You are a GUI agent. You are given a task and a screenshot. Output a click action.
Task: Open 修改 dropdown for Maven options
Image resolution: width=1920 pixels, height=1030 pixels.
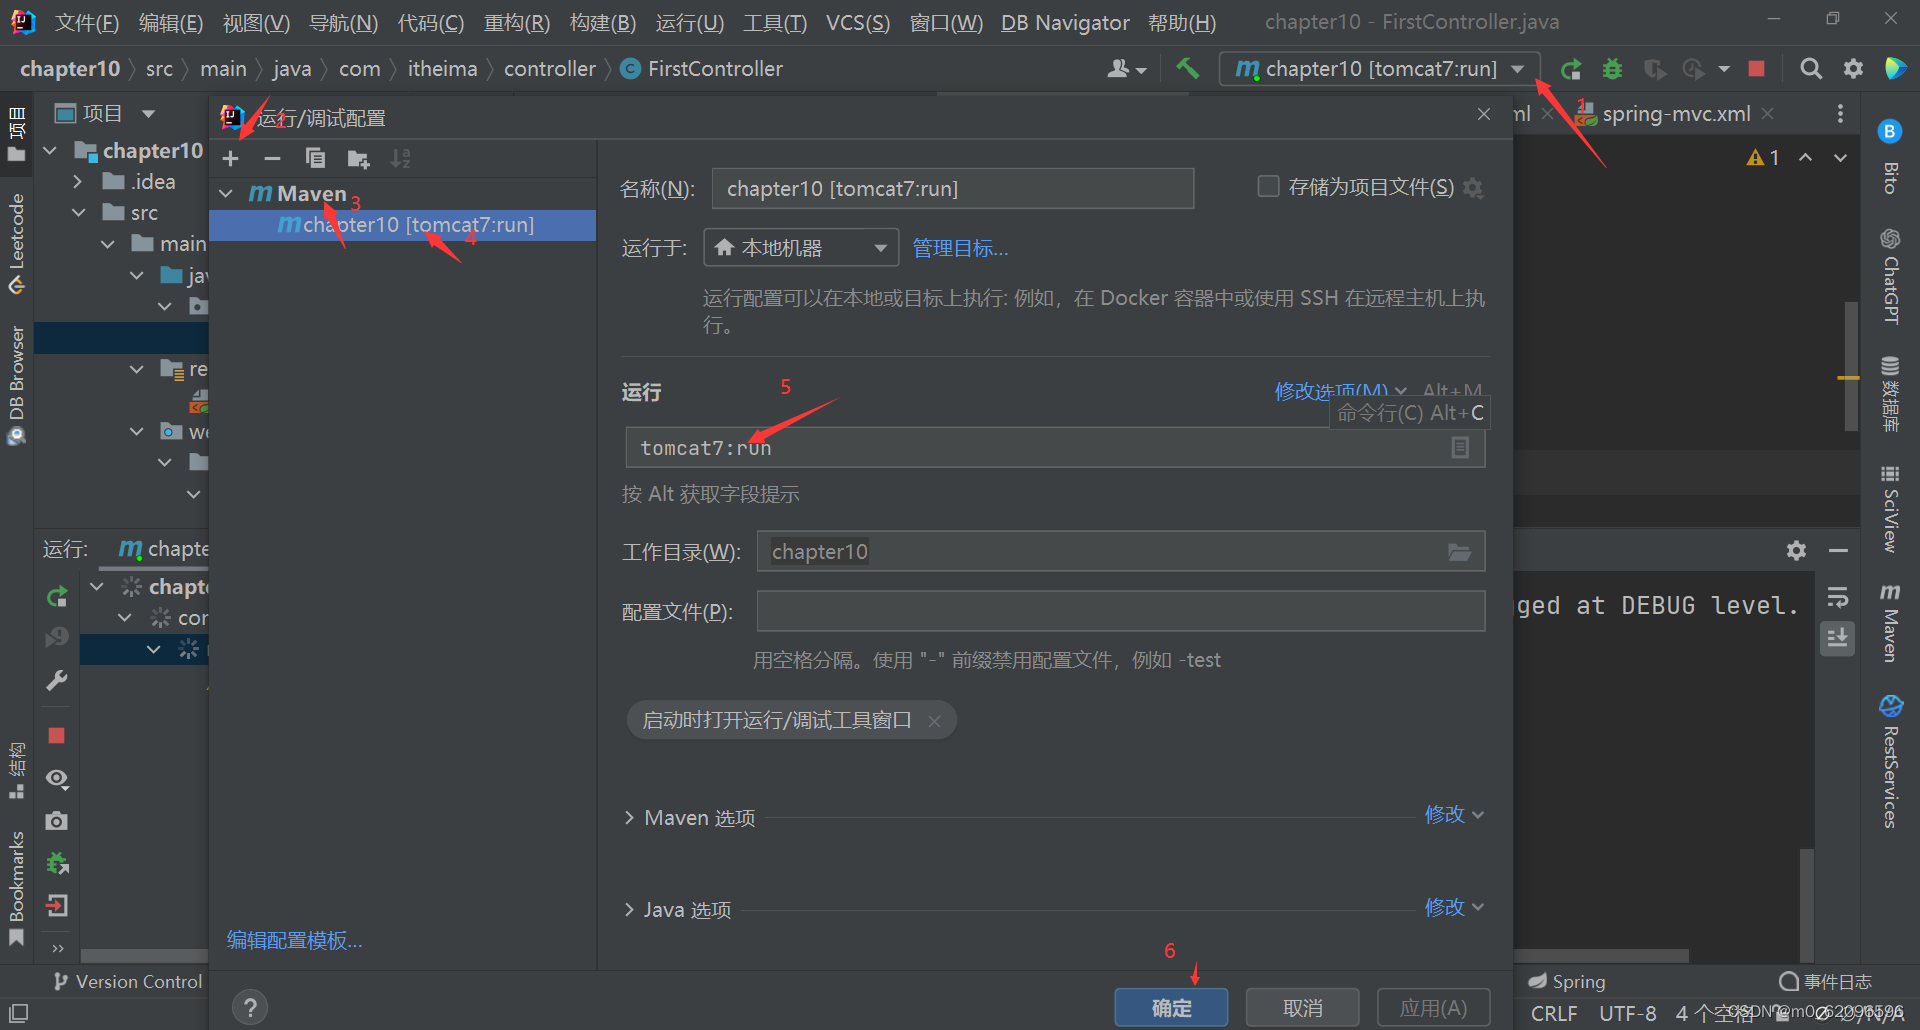point(1454,815)
